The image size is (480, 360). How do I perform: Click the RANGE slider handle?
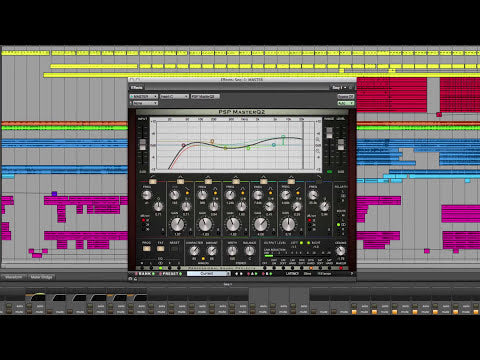(329, 132)
